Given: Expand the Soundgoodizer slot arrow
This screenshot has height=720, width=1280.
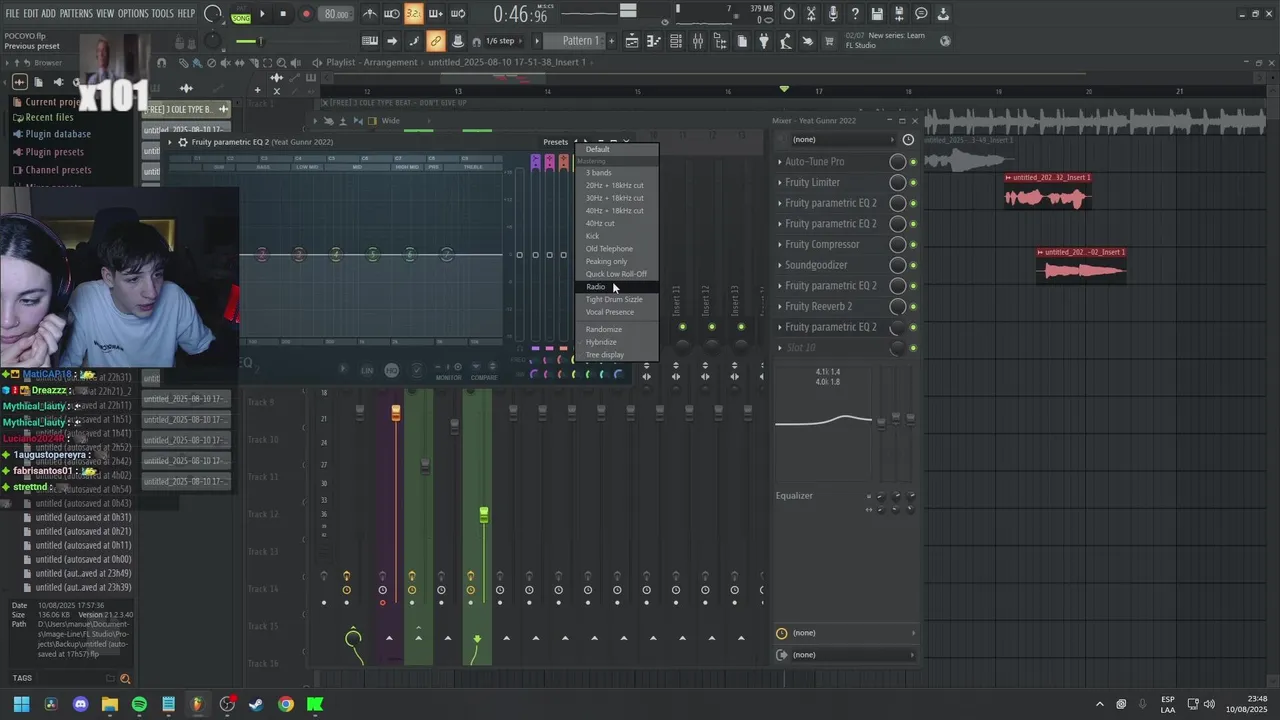Looking at the screenshot, I should (x=780, y=265).
